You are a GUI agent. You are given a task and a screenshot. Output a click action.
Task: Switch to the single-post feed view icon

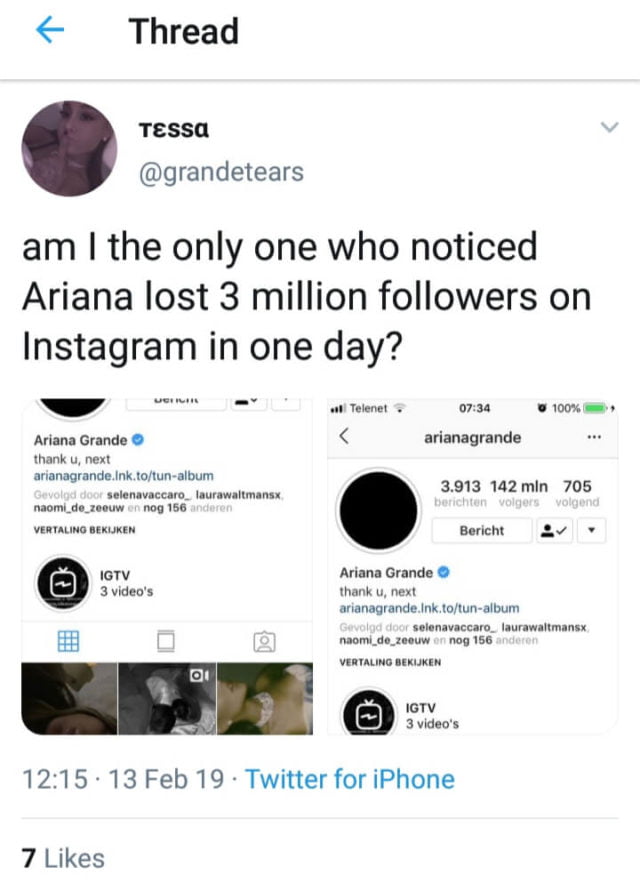pos(166,639)
